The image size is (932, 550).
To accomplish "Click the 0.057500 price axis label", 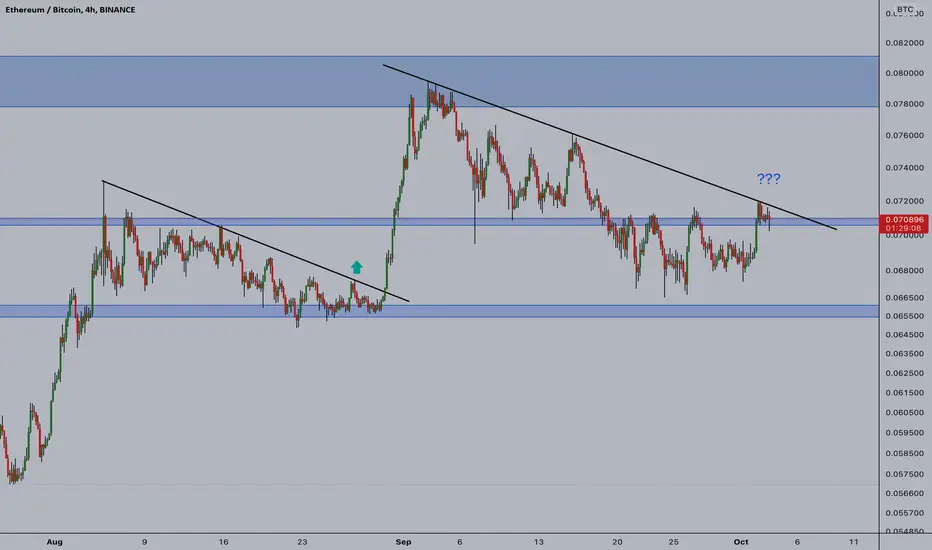I will coord(905,474).
